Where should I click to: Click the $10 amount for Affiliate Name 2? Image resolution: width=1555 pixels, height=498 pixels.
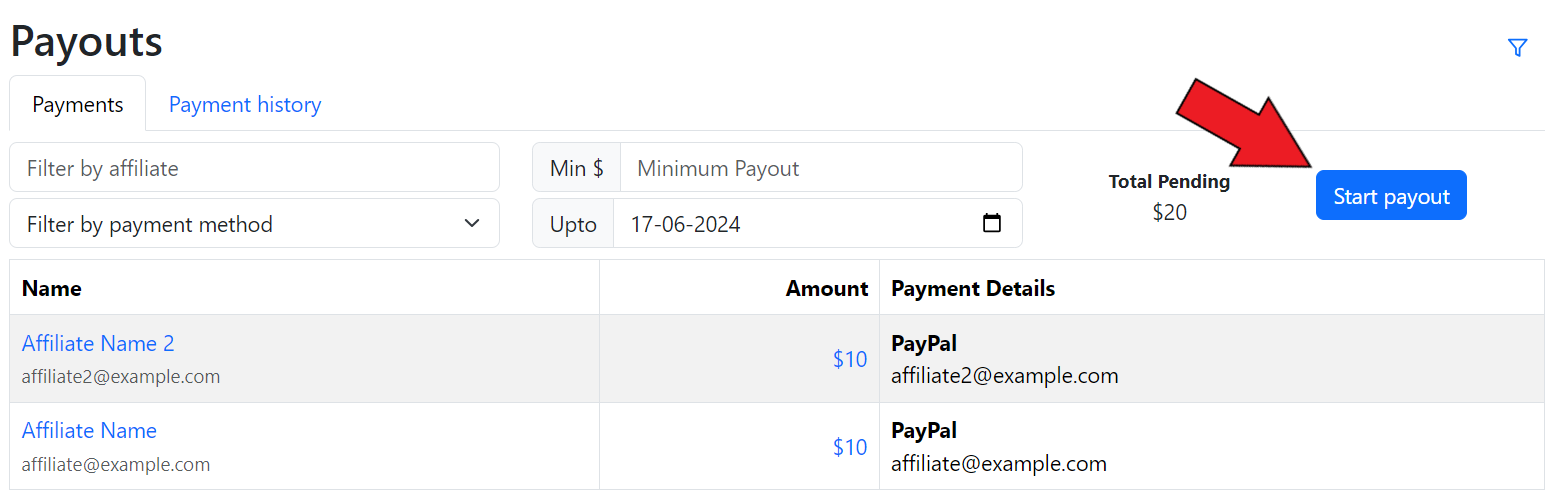pos(849,360)
